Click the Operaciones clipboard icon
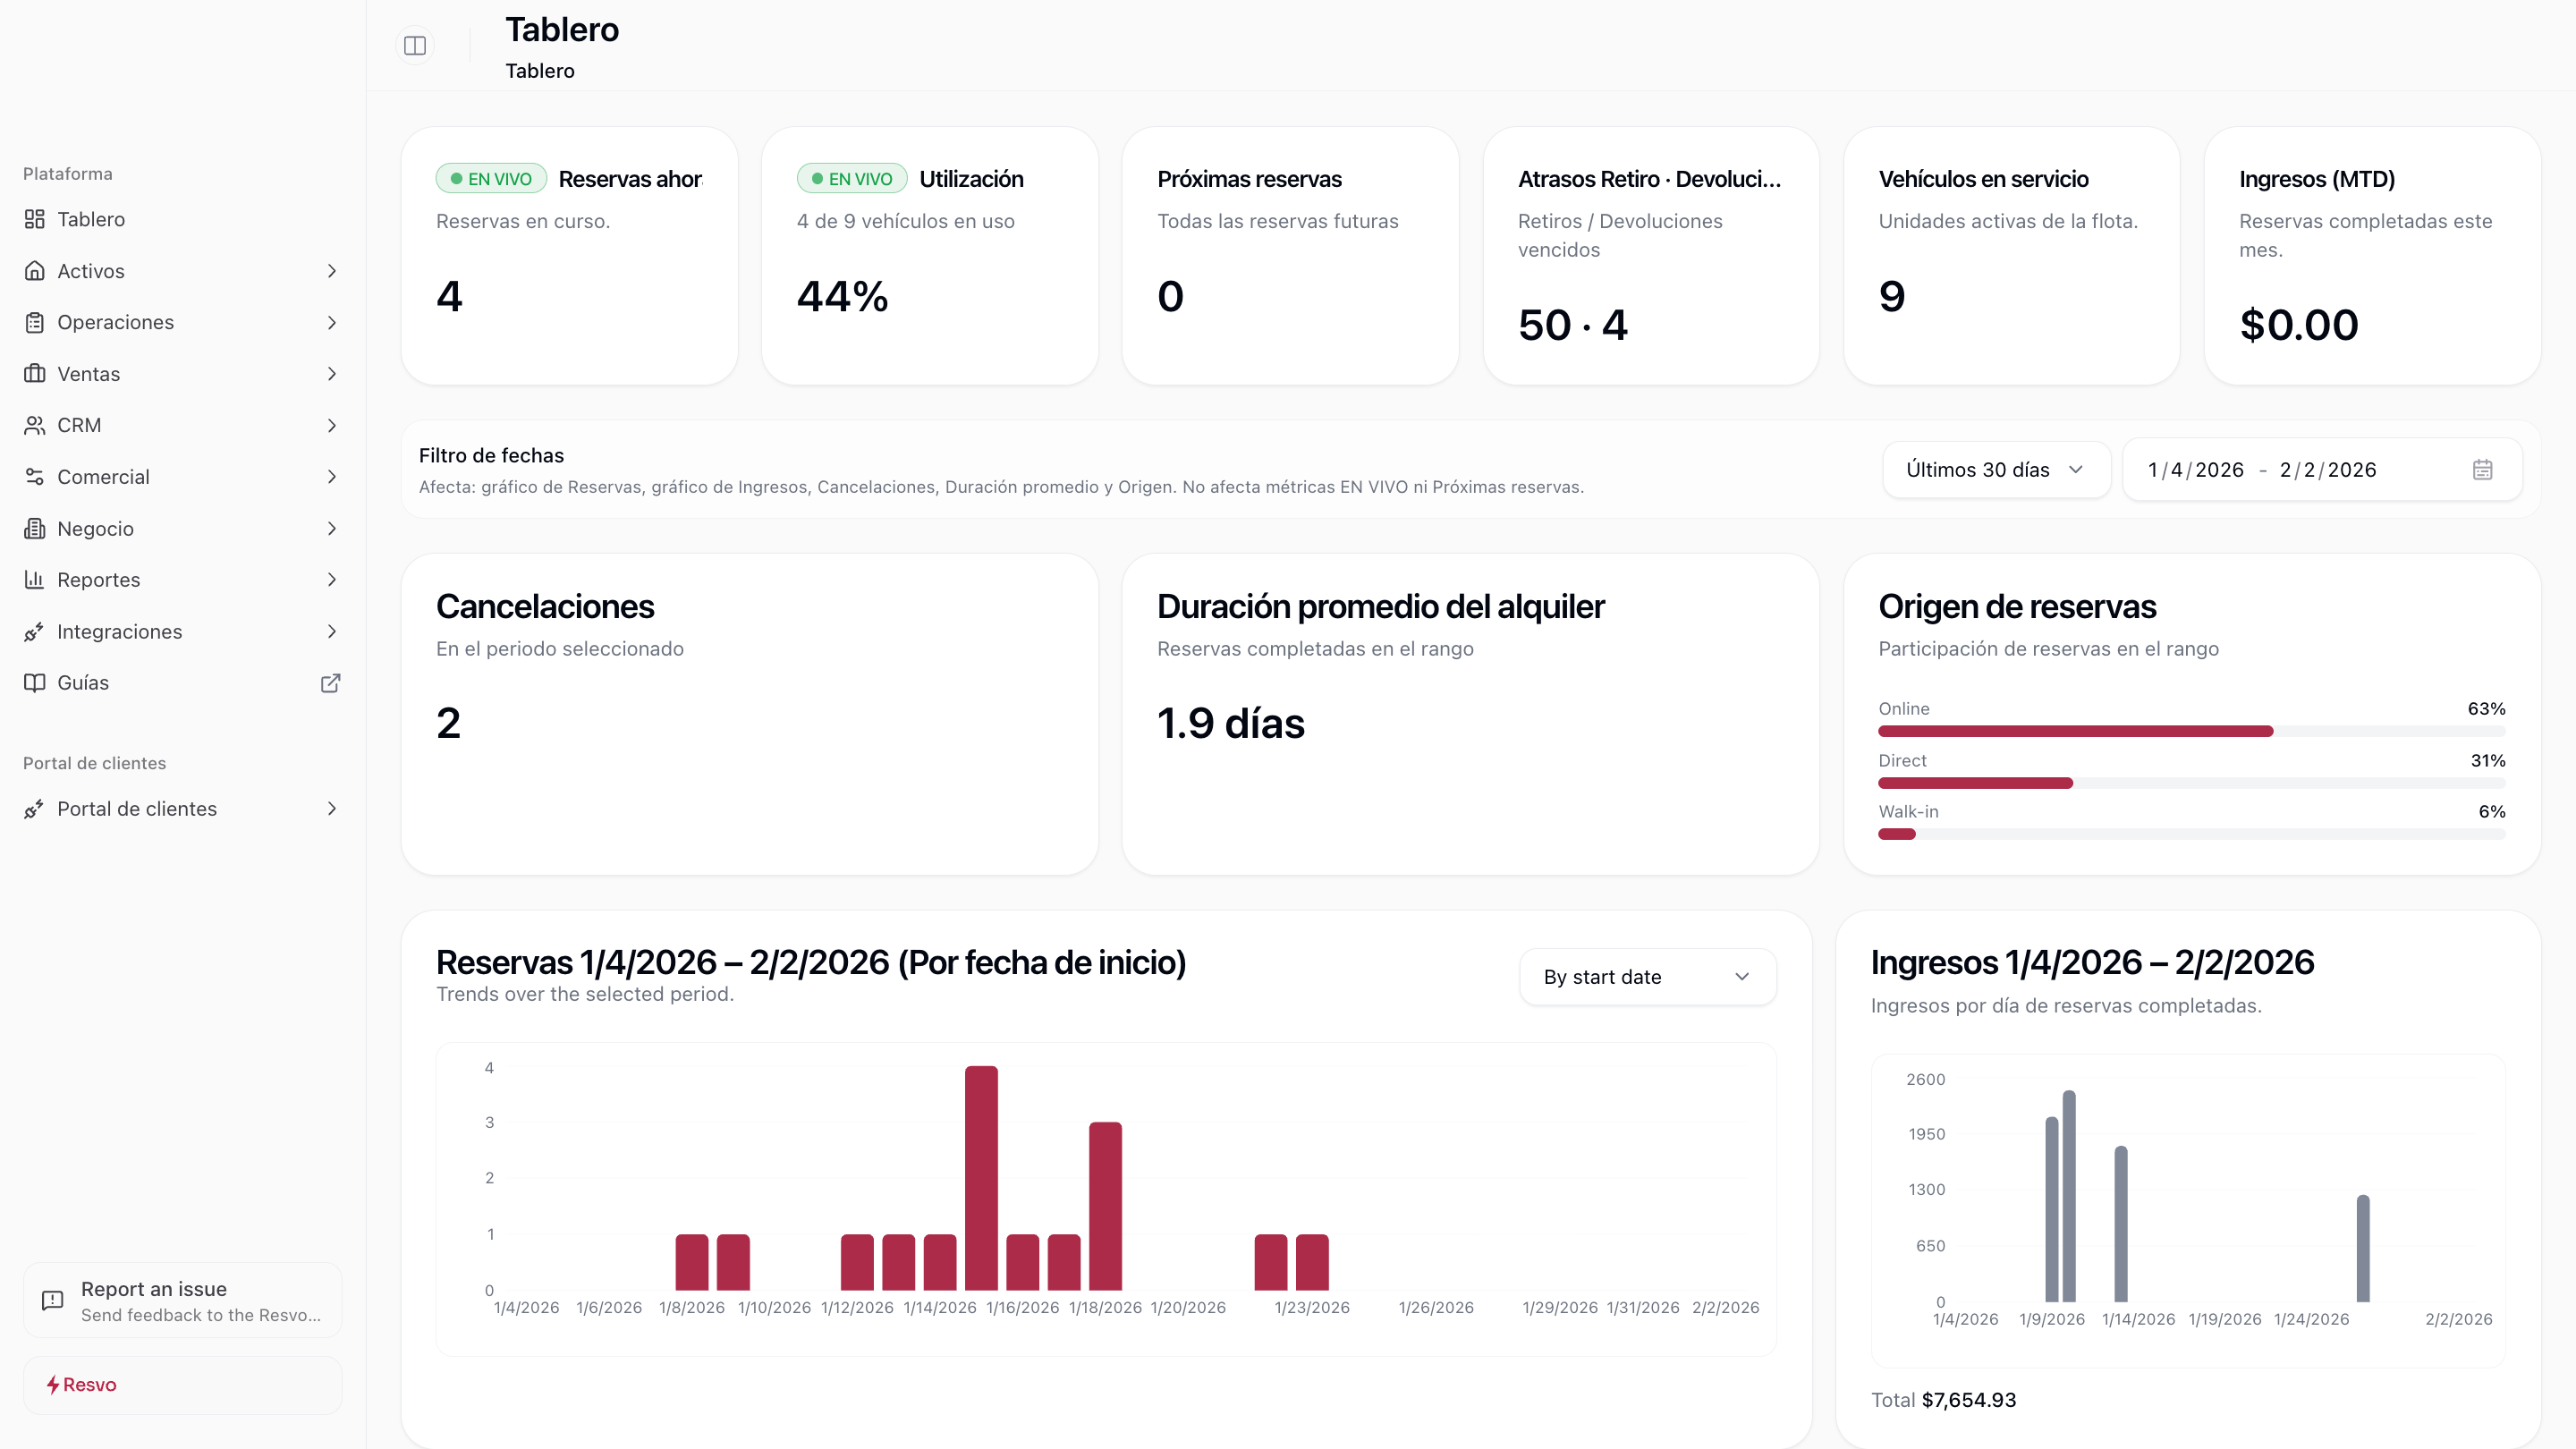2576x1449 pixels. [x=34, y=322]
